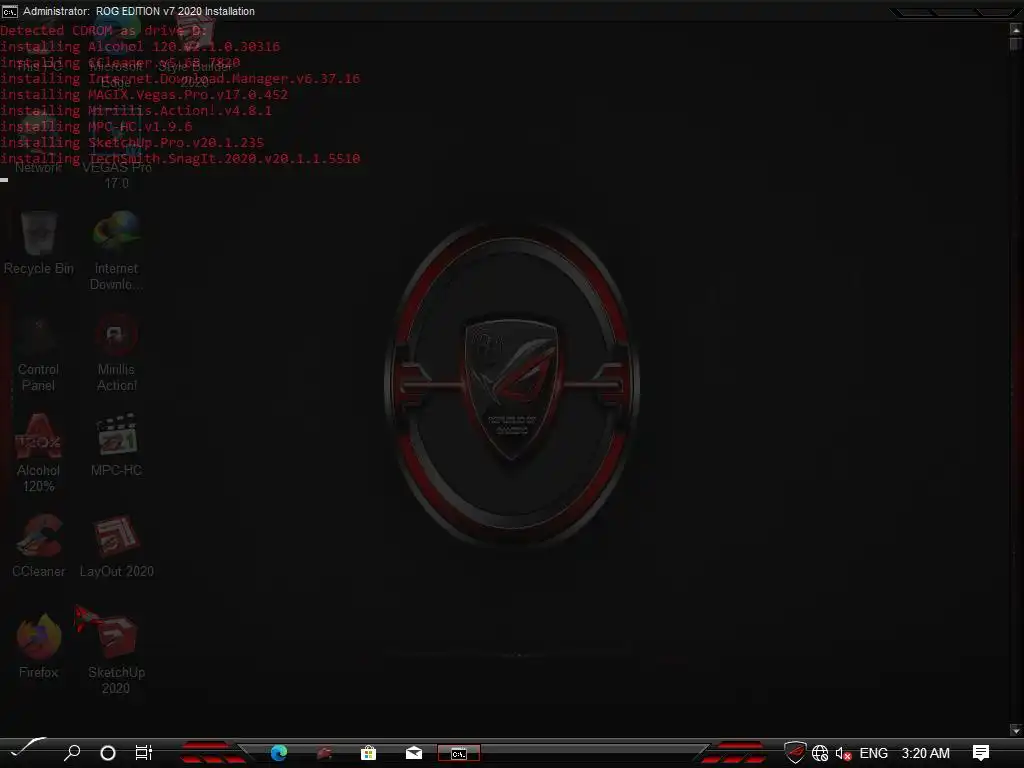Select the CCleaner desktop icon
This screenshot has height=768, width=1024.
tap(39, 547)
